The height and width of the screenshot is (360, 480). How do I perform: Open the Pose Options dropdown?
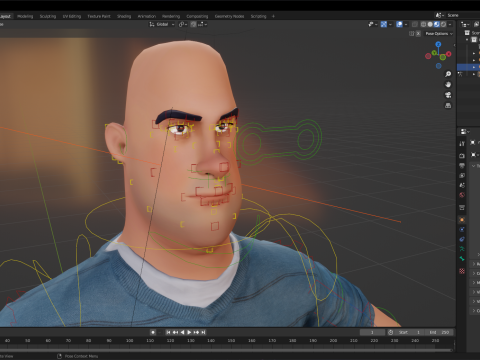[438, 34]
